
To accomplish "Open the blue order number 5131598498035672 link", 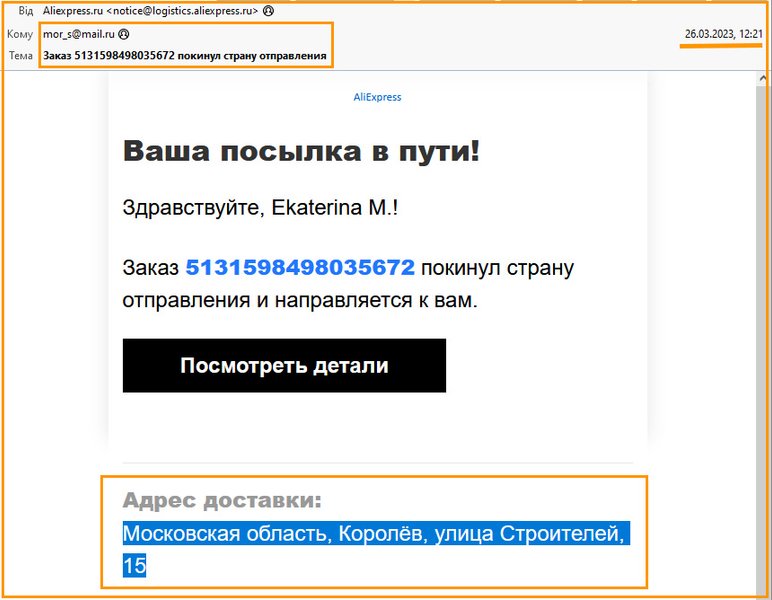I will pos(300,268).
